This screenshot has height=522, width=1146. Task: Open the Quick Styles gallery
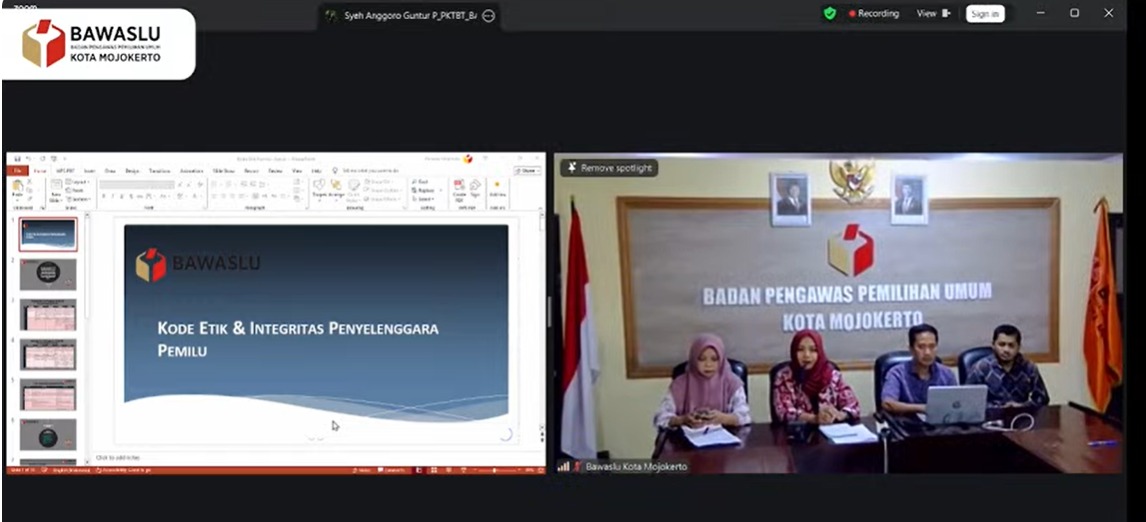pos(354,189)
